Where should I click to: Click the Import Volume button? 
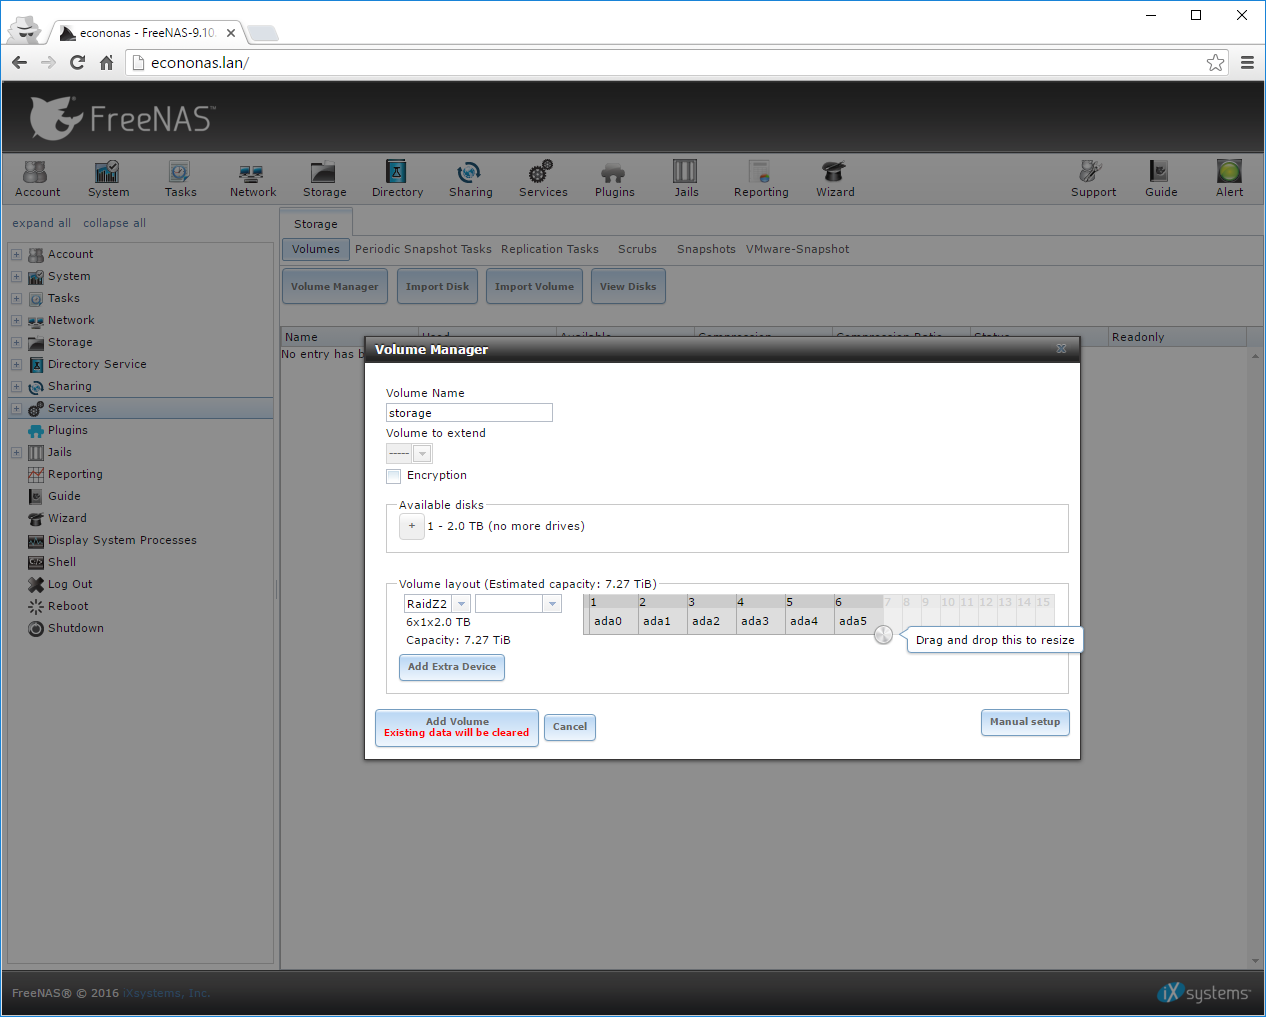pyautogui.click(x=534, y=286)
